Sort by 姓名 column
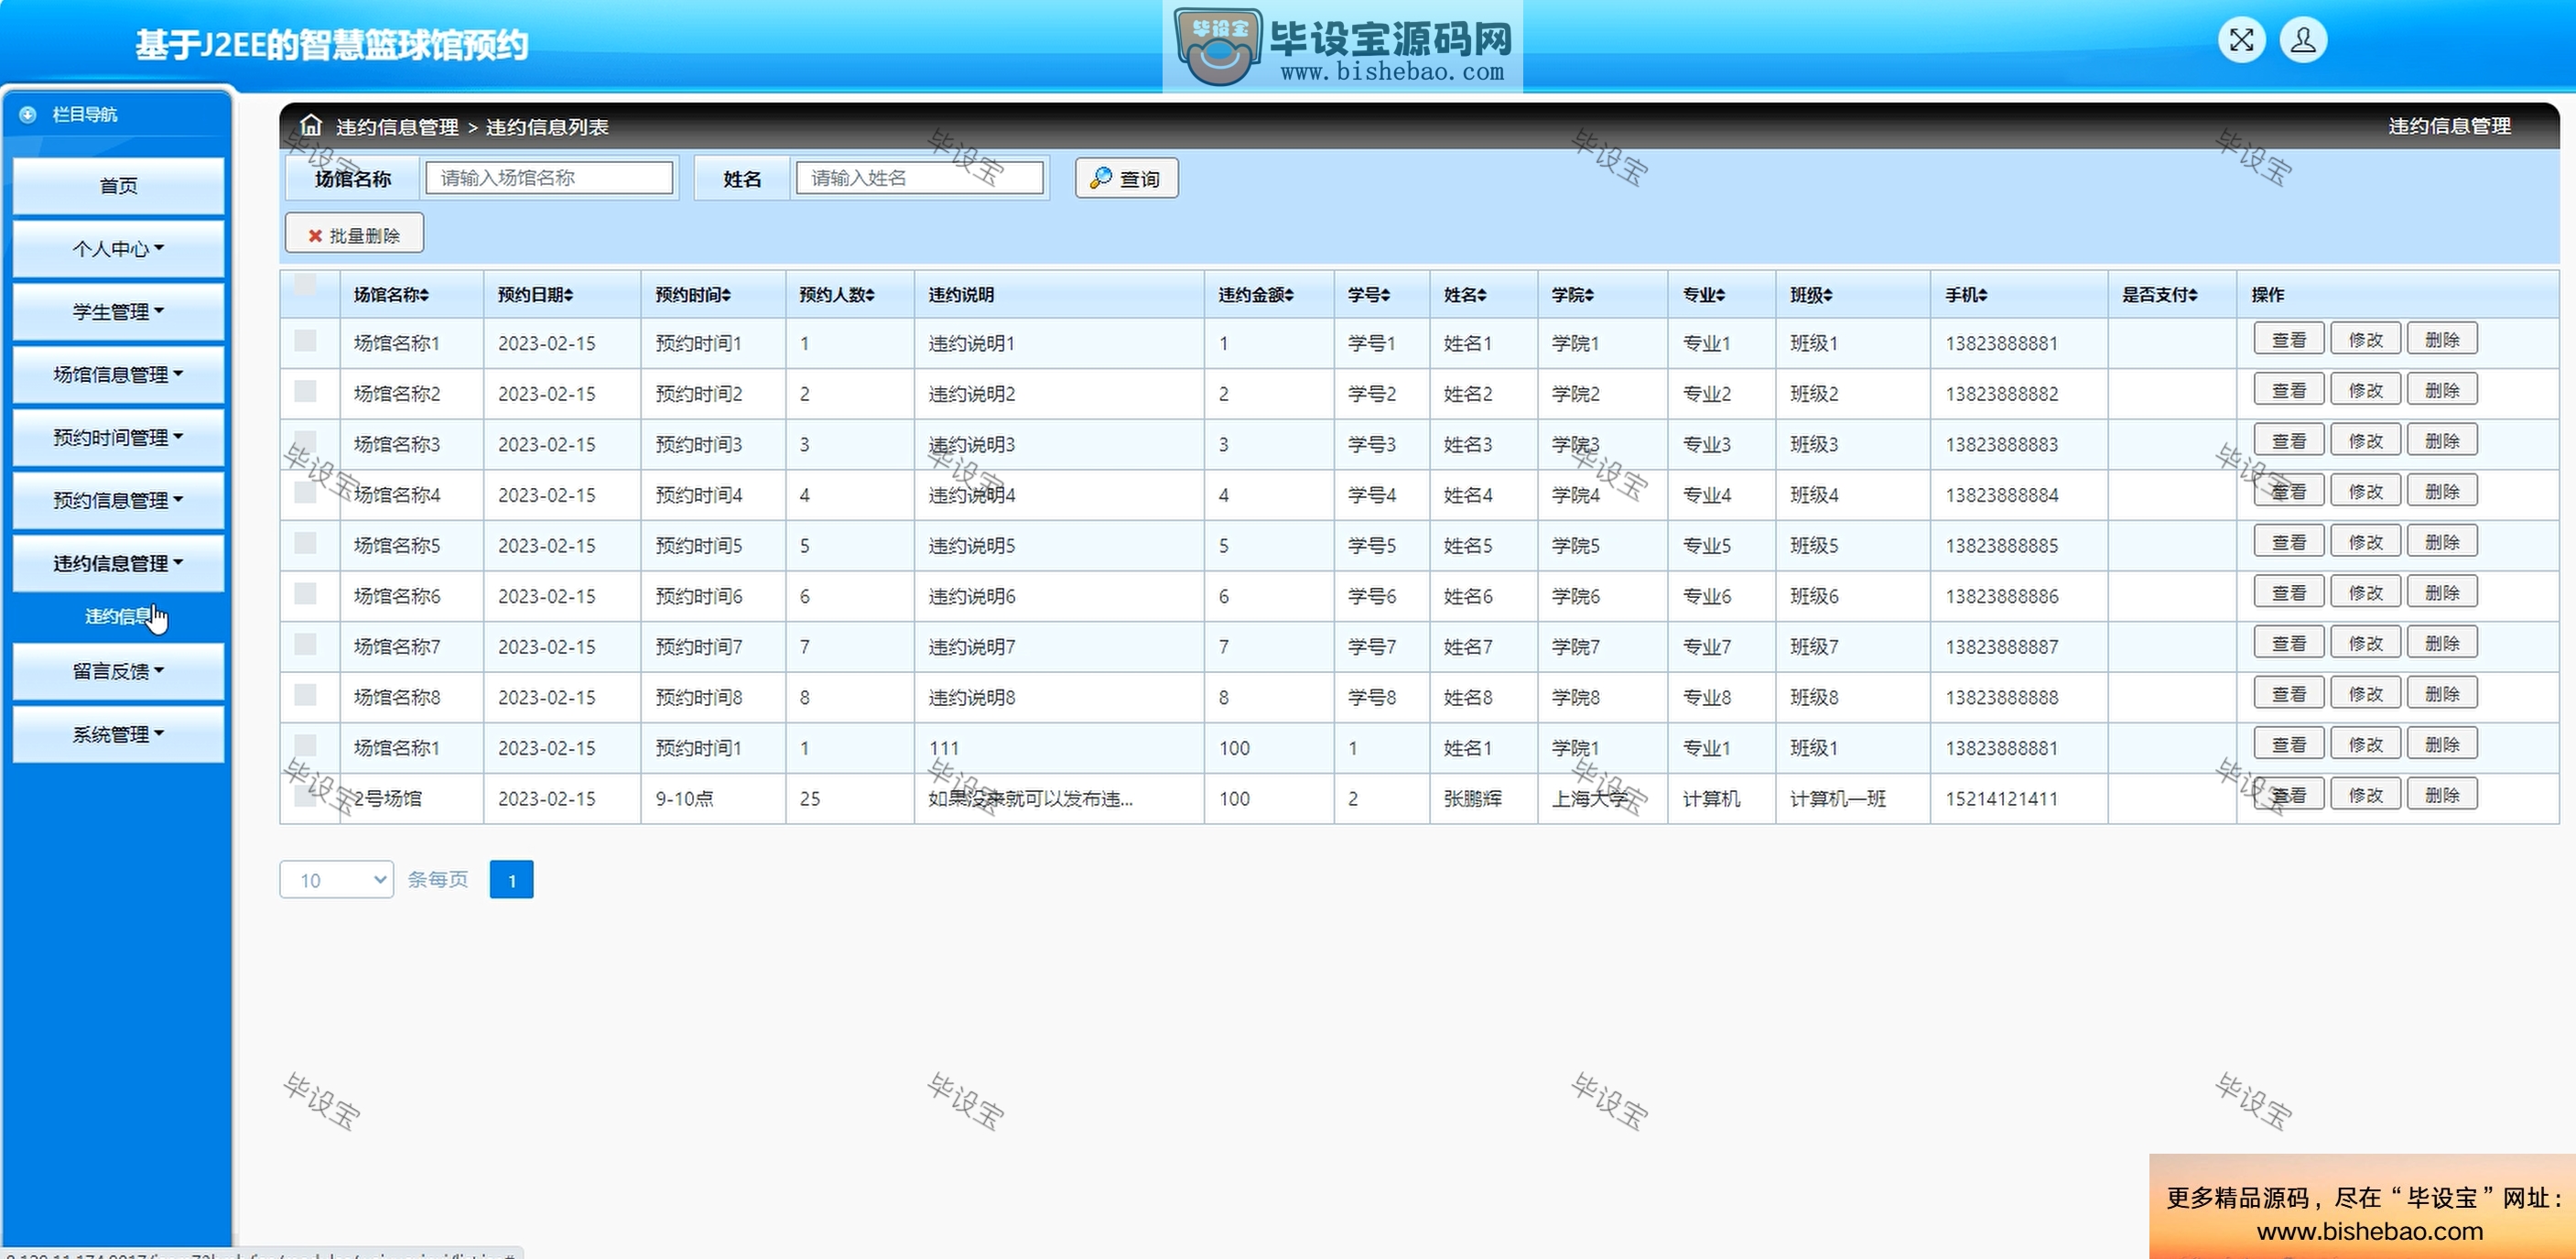The height and width of the screenshot is (1259, 2576). point(1465,295)
